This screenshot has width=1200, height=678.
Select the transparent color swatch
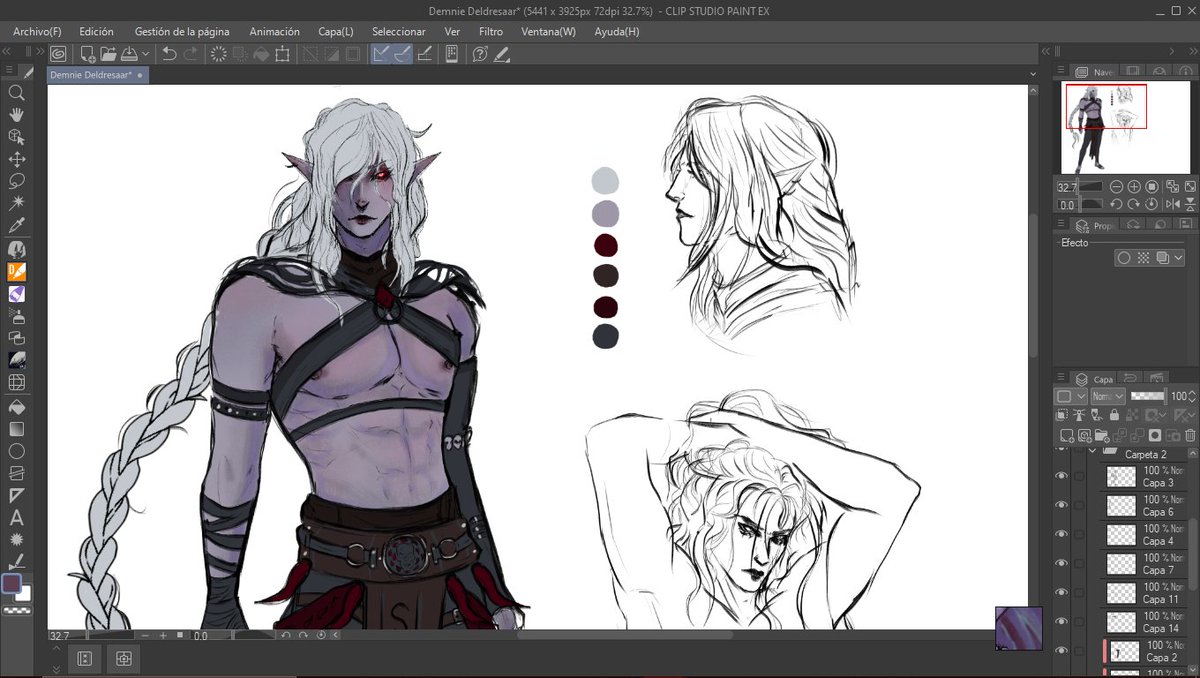coord(16,608)
